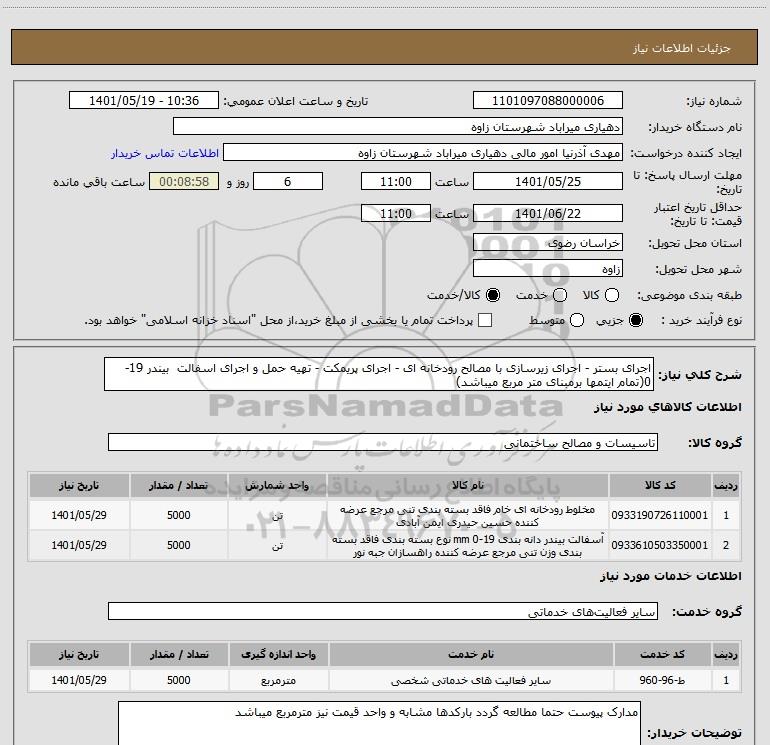Choose the متوسط purchase type radio
Image resolution: width=770 pixels, height=745 pixels.
click(x=577, y=321)
